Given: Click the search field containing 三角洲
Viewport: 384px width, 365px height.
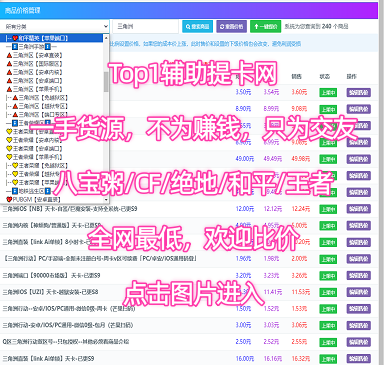Looking at the screenshot, I should pos(146,26).
